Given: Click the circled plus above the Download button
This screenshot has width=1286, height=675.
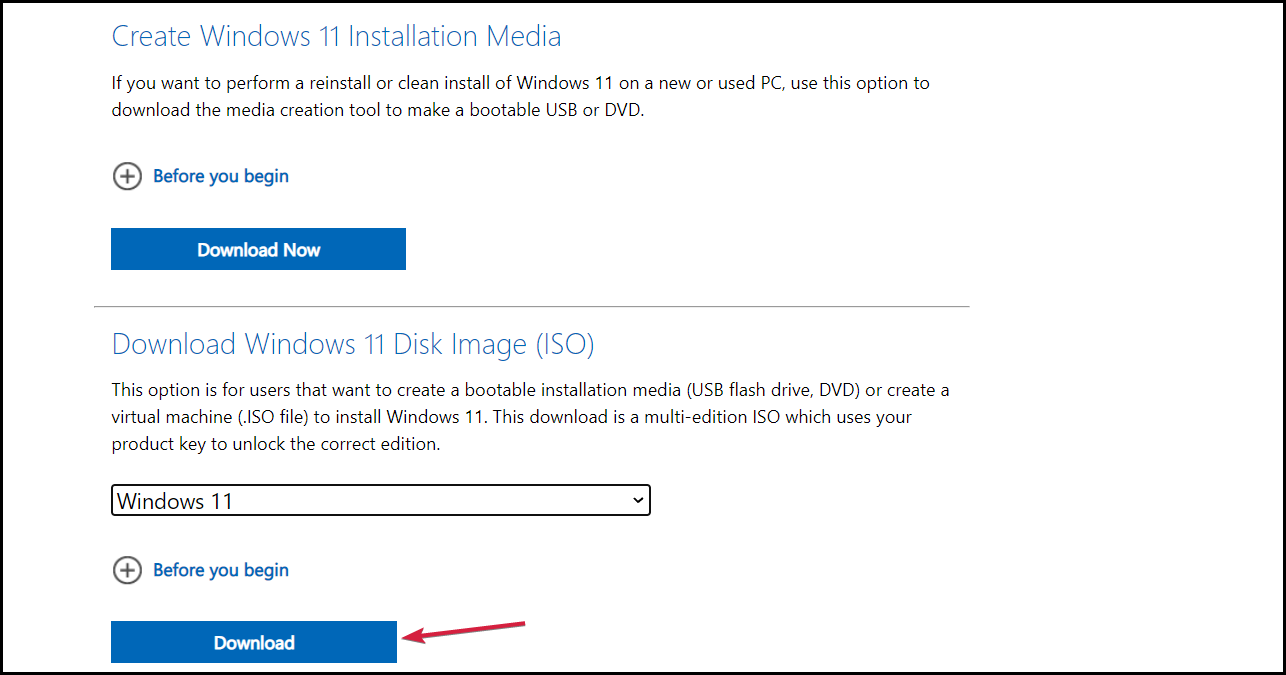Looking at the screenshot, I should pos(127,570).
